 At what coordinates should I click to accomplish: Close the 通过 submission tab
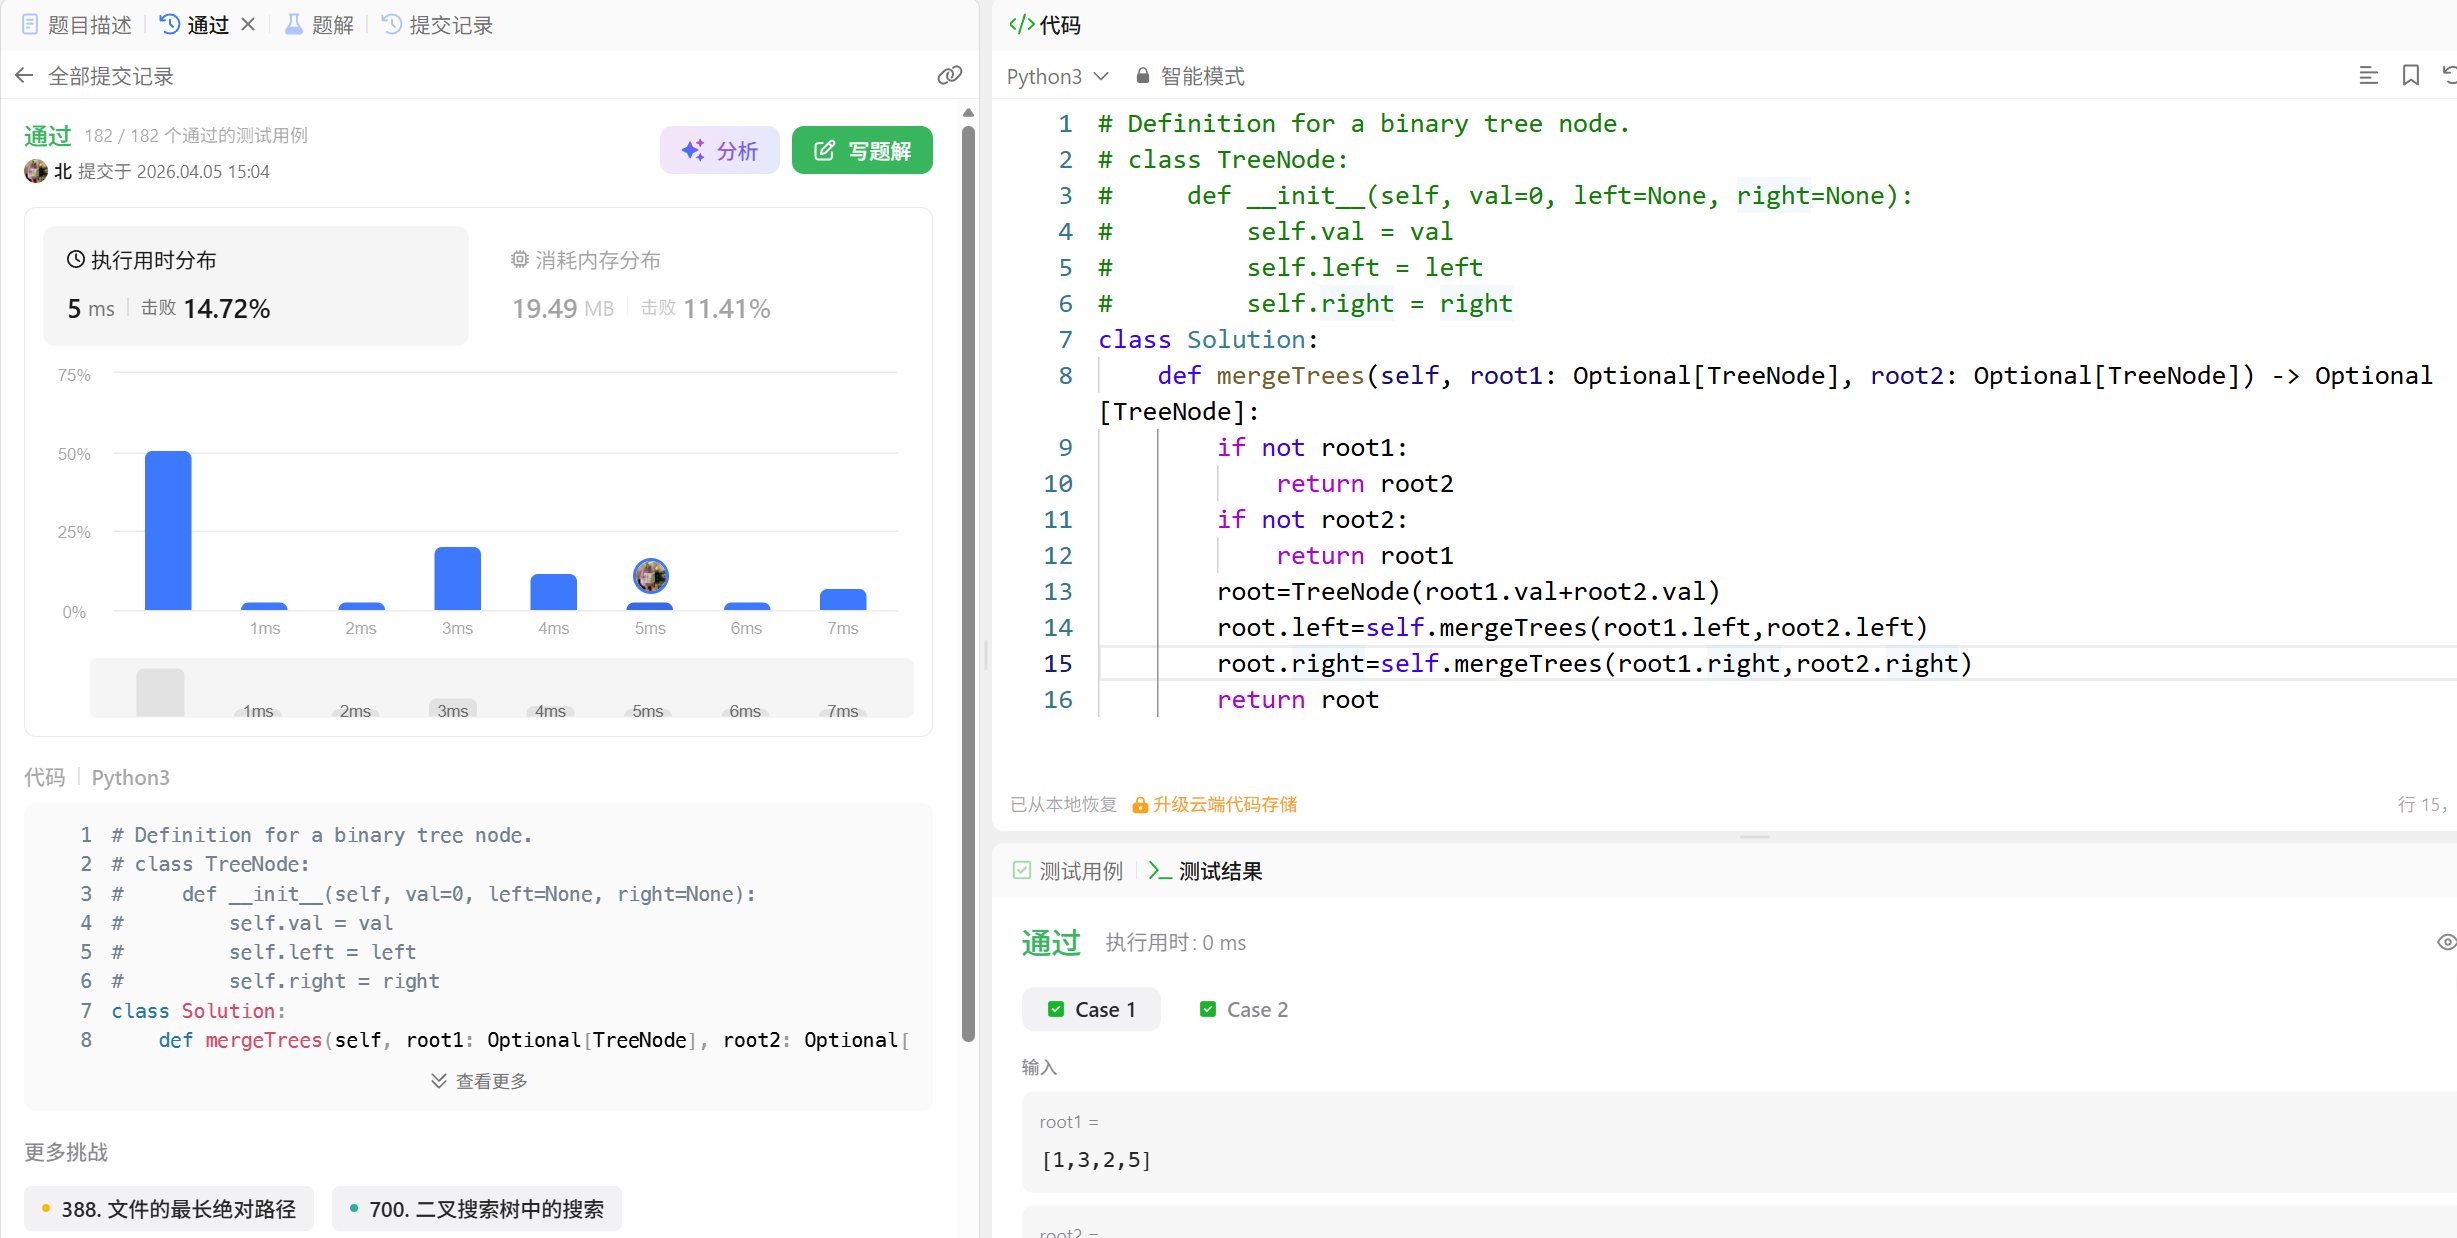[248, 24]
